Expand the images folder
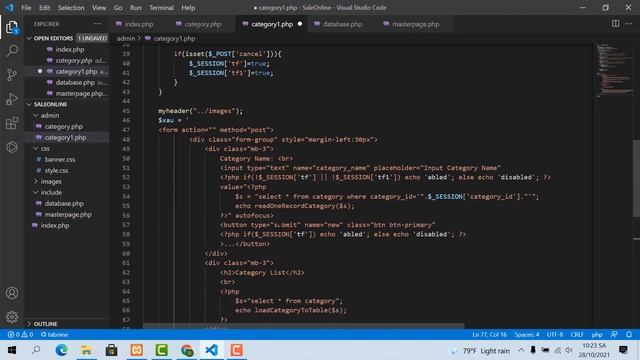The width and height of the screenshot is (640, 360). (x=36, y=181)
